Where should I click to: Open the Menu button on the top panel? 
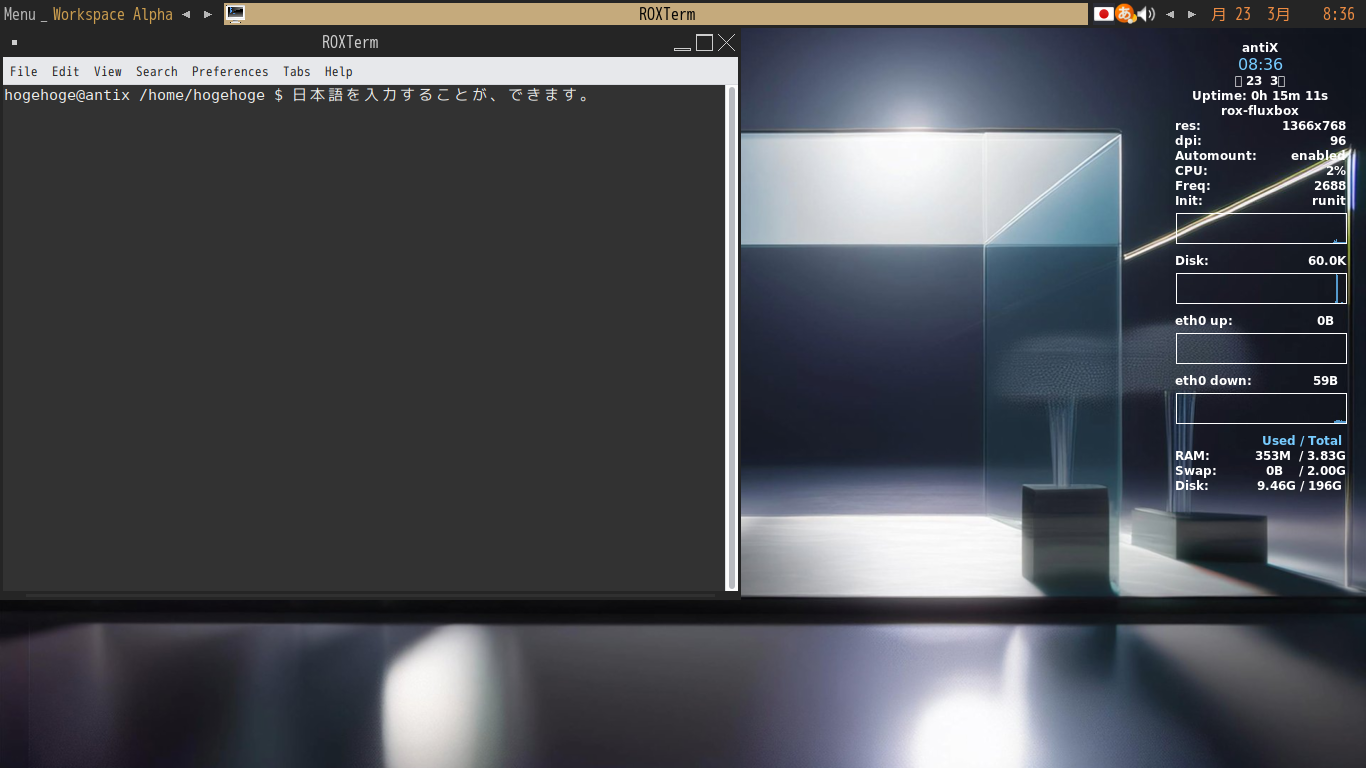point(20,14)
